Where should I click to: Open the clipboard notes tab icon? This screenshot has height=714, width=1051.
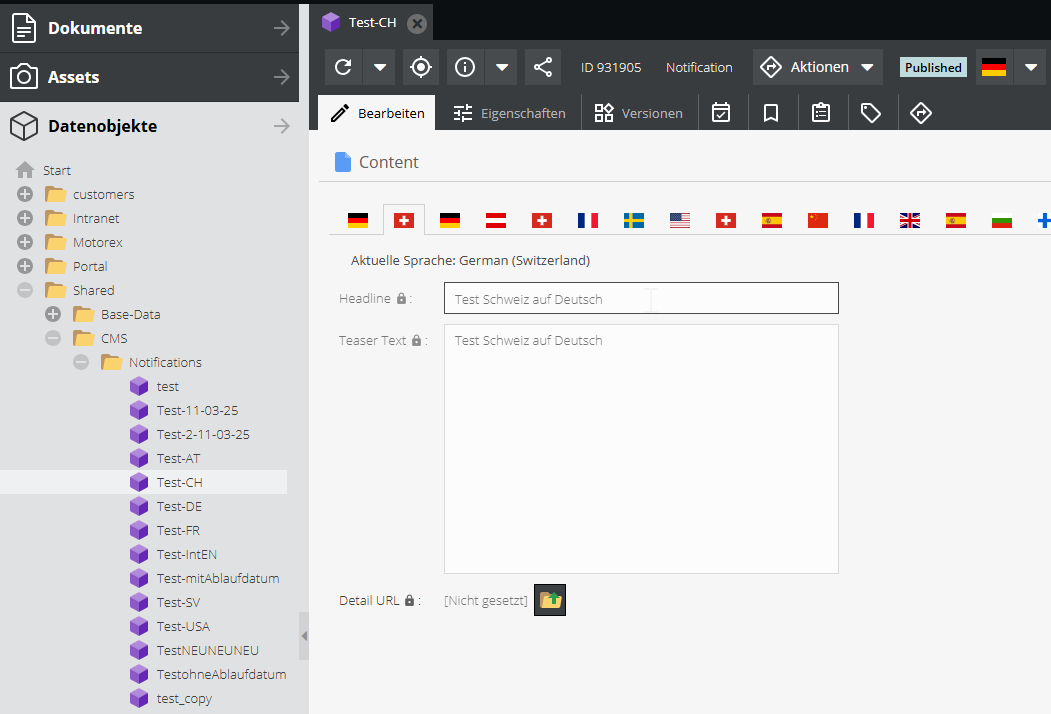[821, 113]
